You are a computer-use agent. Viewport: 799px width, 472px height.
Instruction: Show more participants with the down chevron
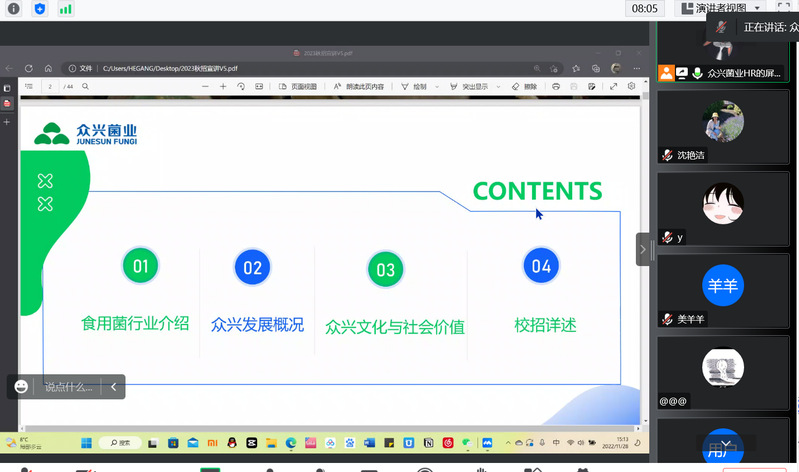click(x=726, y=443)
